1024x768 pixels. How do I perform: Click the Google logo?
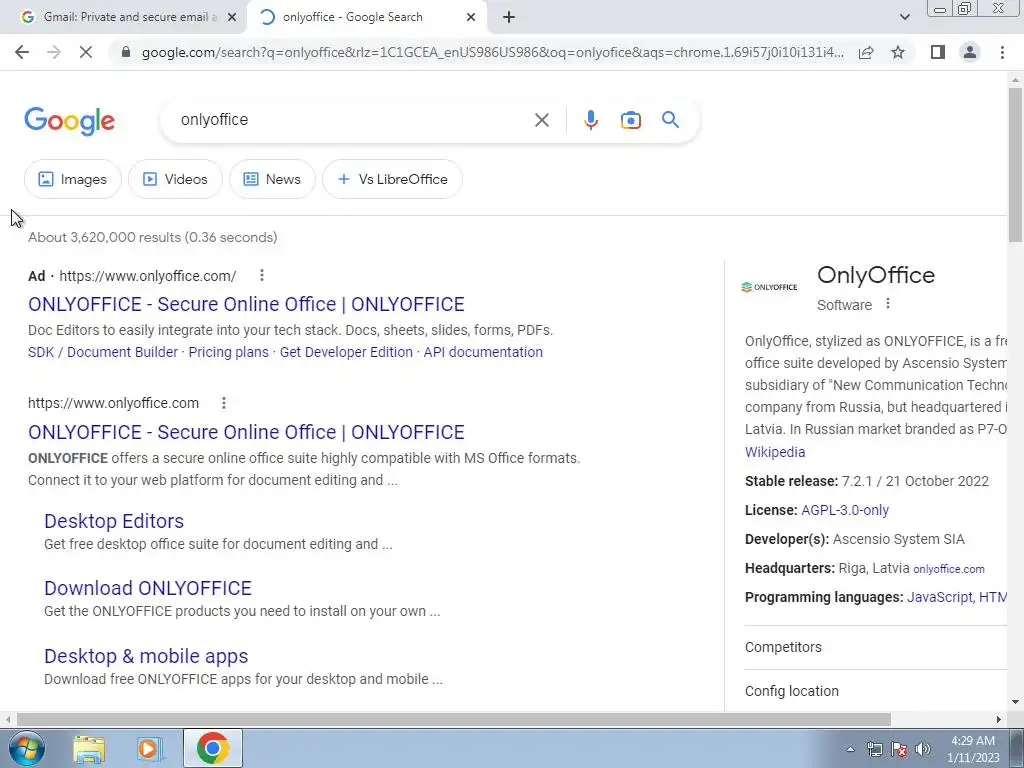click(70, 121)
